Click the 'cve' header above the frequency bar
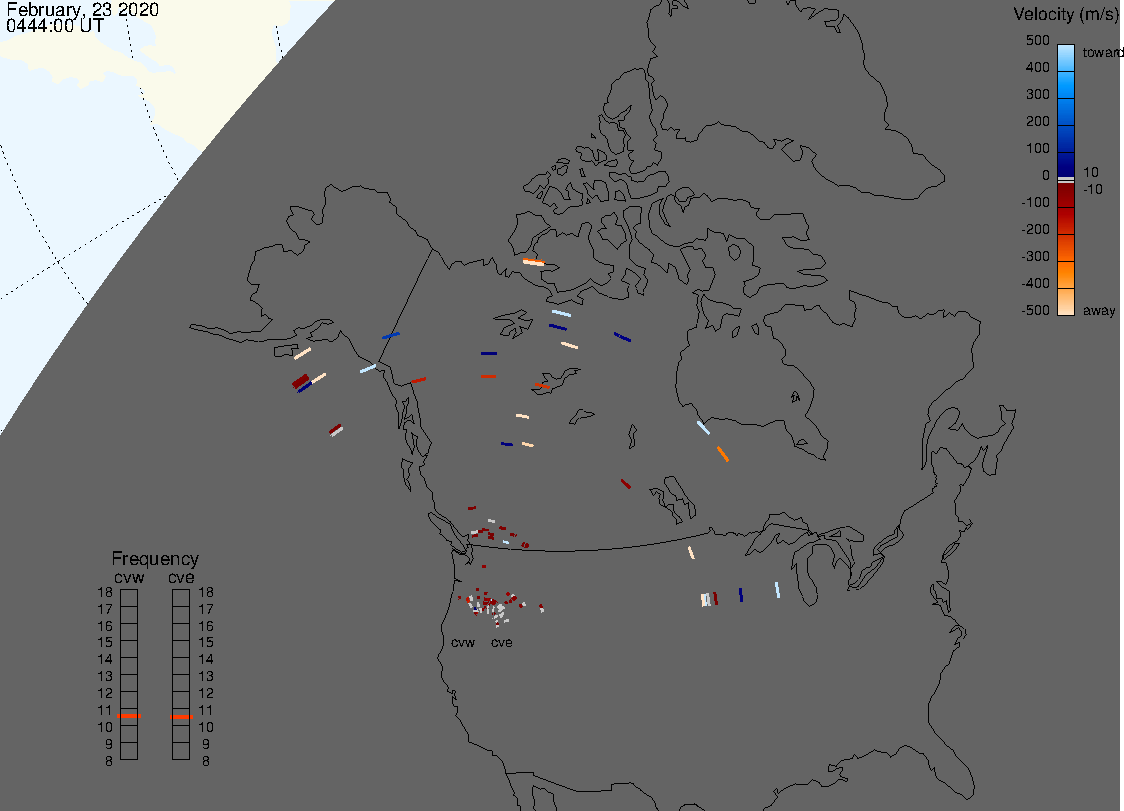The height and width of the screenshot is (811, 1124). (x=181, y=578)
